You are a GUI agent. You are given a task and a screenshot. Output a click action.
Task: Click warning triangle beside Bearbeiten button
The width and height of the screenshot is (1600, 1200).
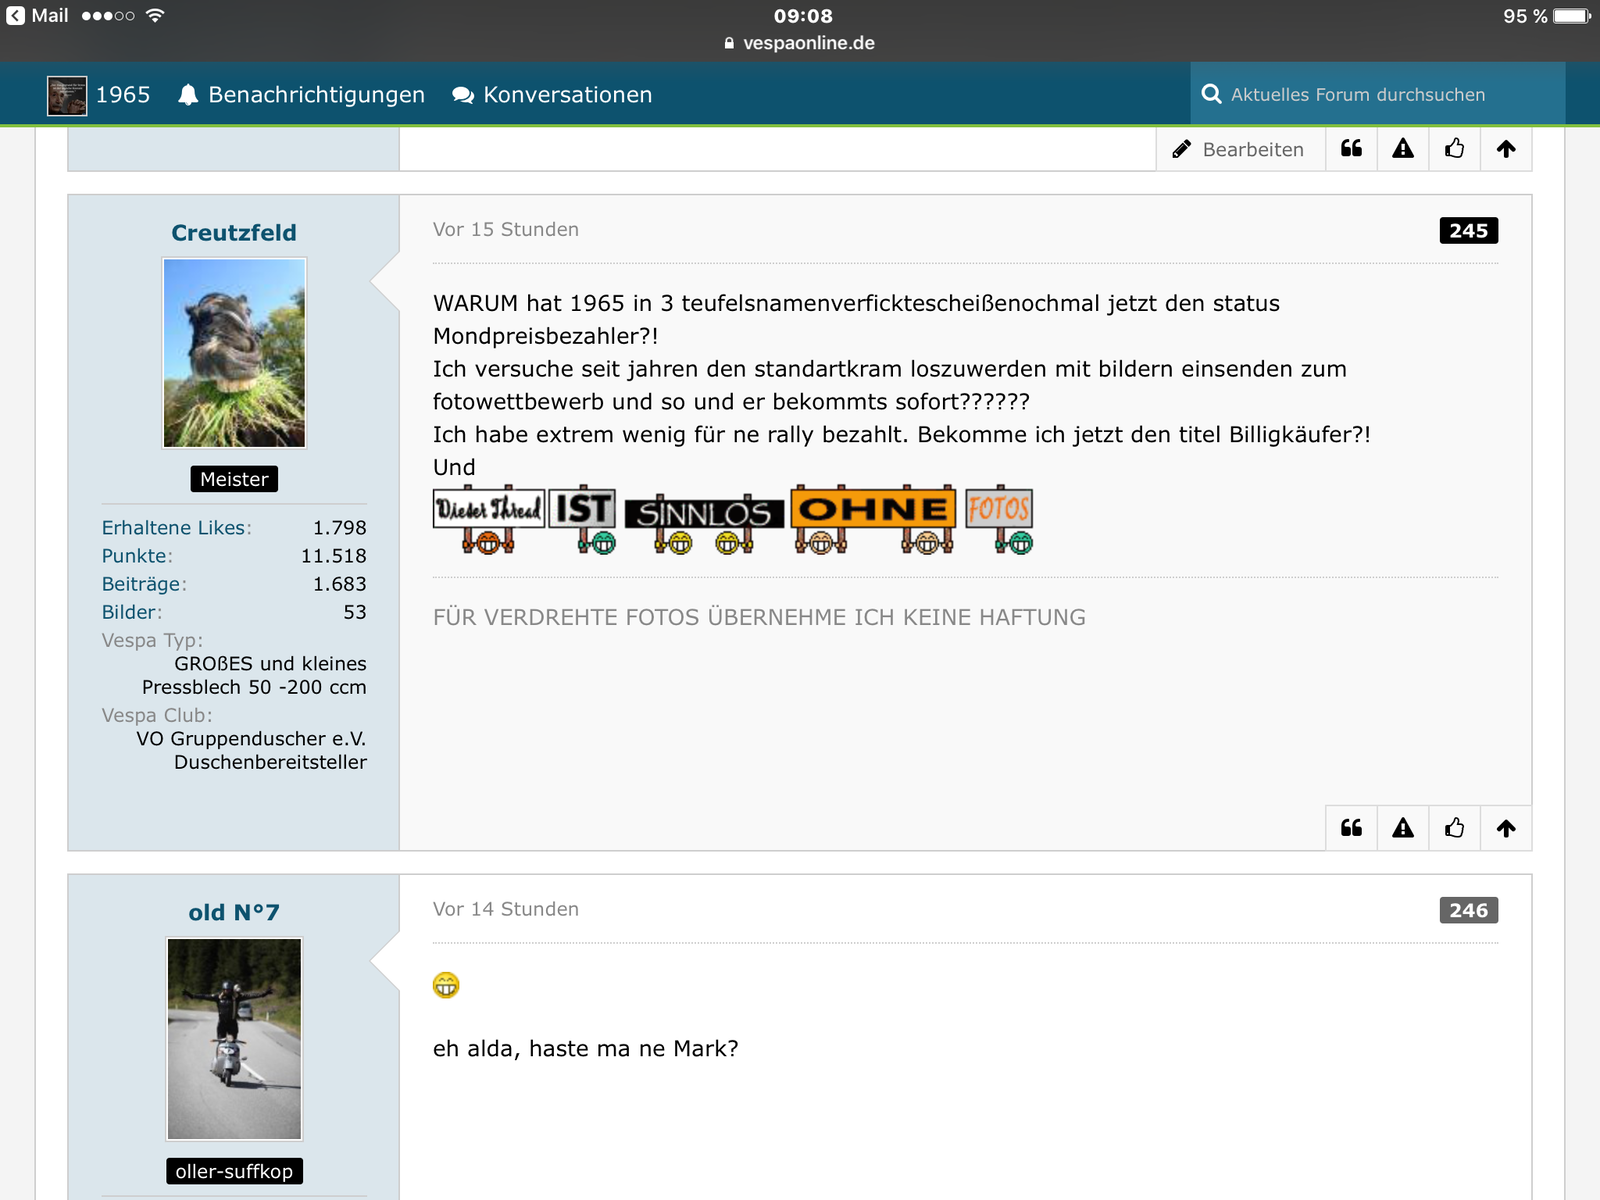[1403, 149]
